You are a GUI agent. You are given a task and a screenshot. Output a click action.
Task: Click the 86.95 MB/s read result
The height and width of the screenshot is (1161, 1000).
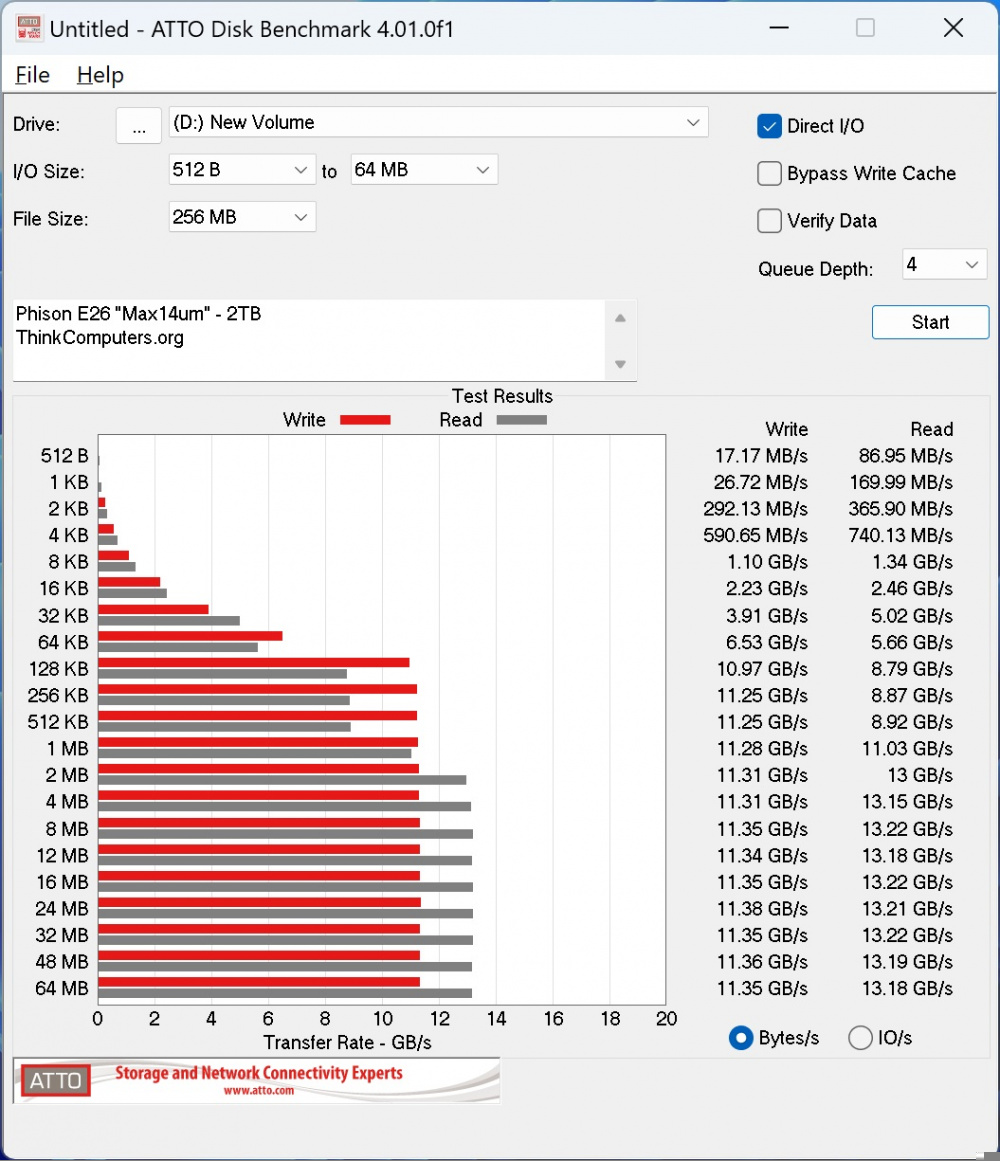(x=905, y=455)
